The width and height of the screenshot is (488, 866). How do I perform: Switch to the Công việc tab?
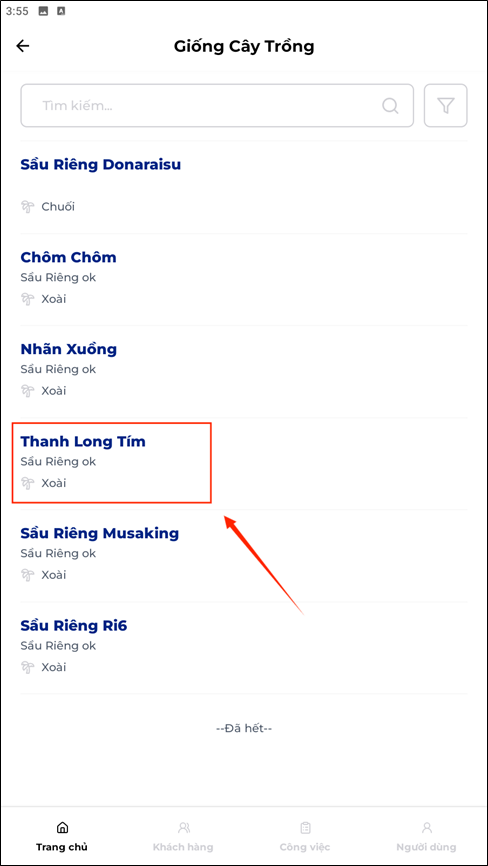coord(305,836)
